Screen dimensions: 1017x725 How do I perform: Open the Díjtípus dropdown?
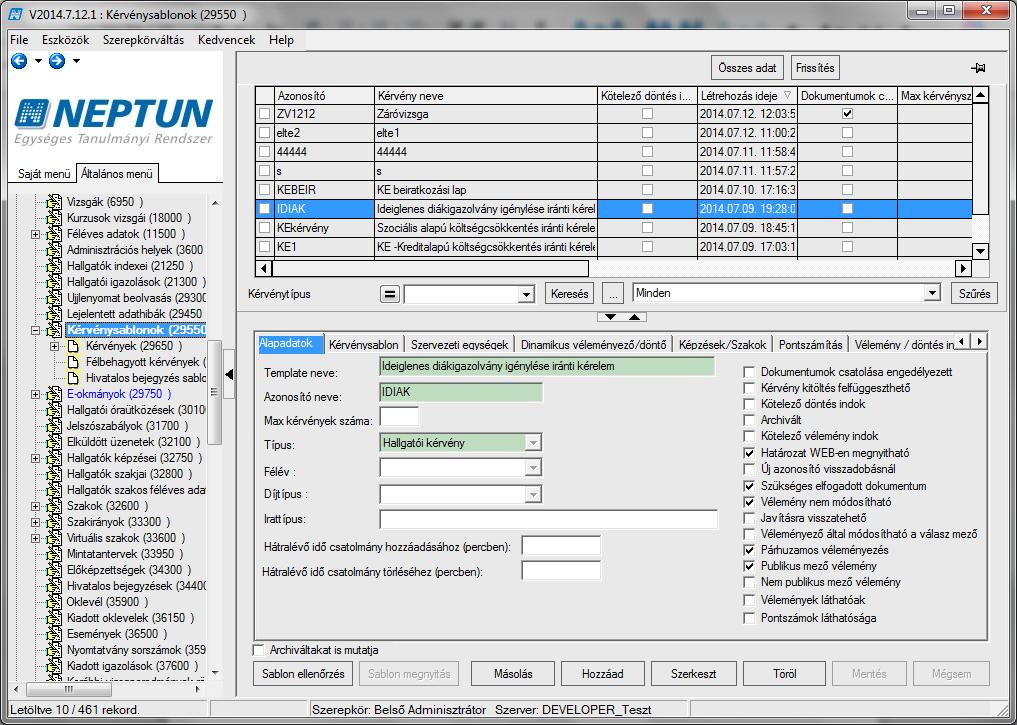click(532, 494)
